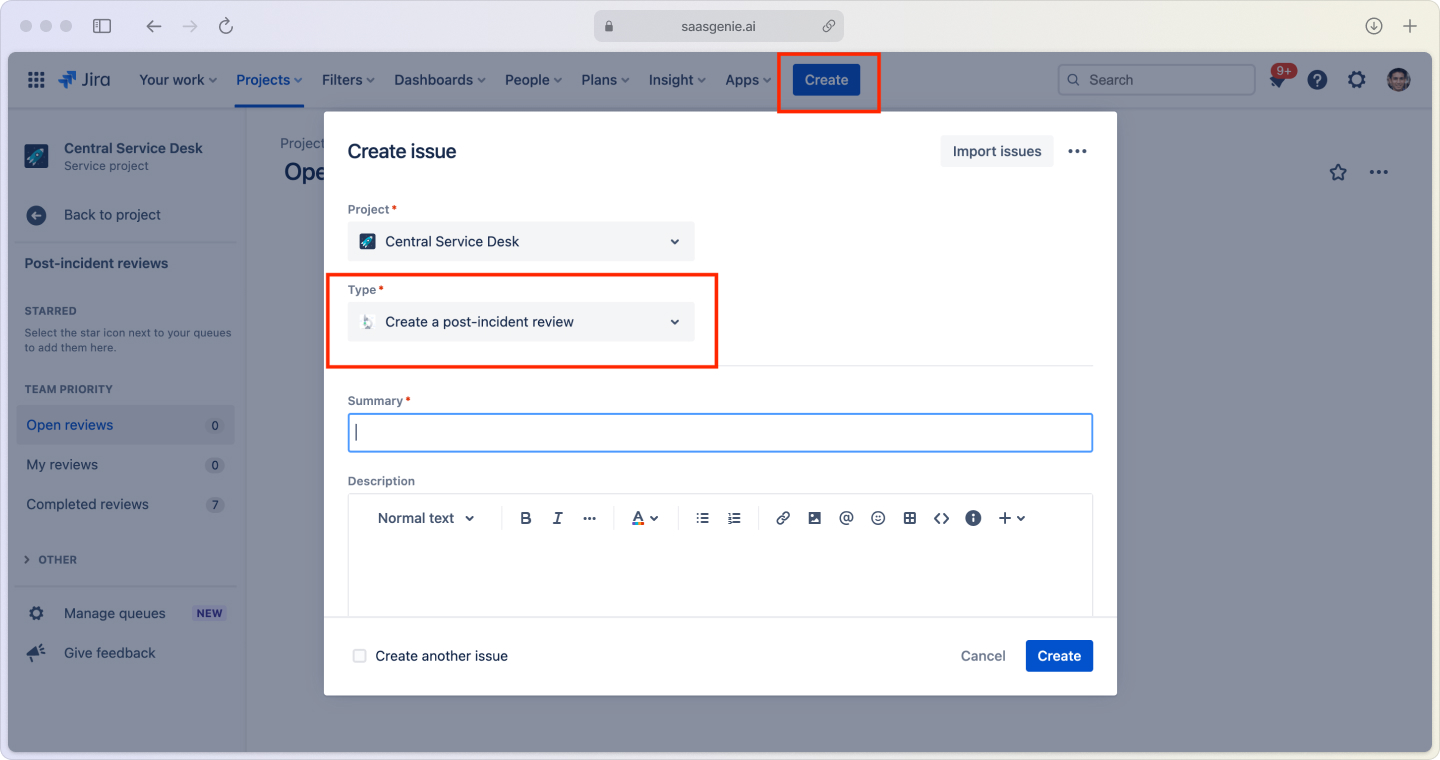Toggle italic formatting

(558, 518)
